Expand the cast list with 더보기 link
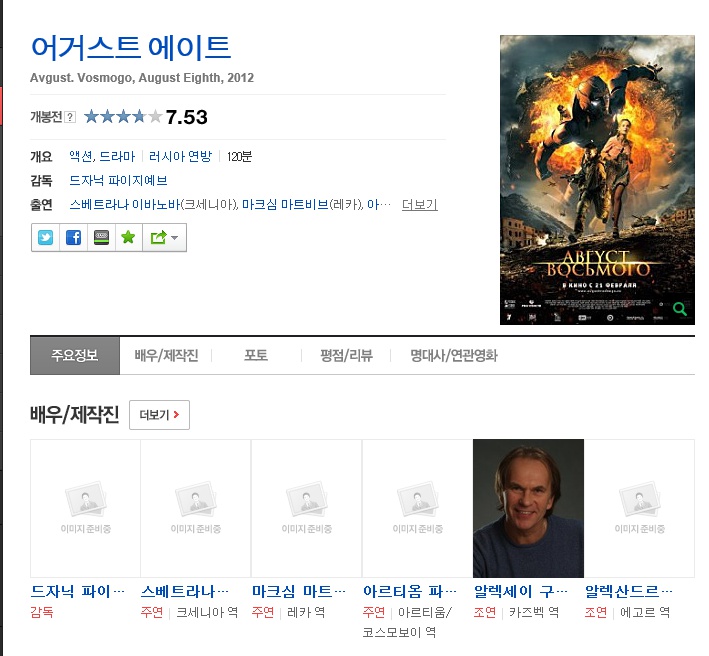The image size is (709, 656). point(419,205)
